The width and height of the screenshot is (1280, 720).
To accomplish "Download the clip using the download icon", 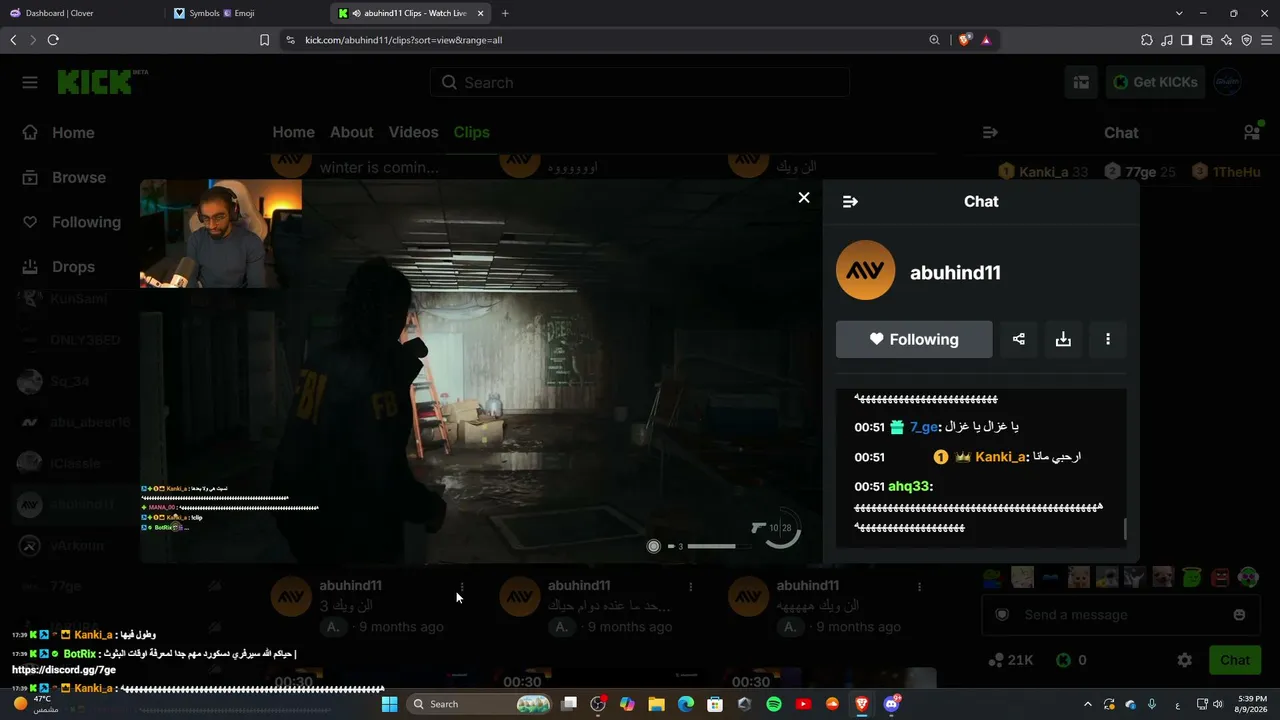I will 1063,339.
